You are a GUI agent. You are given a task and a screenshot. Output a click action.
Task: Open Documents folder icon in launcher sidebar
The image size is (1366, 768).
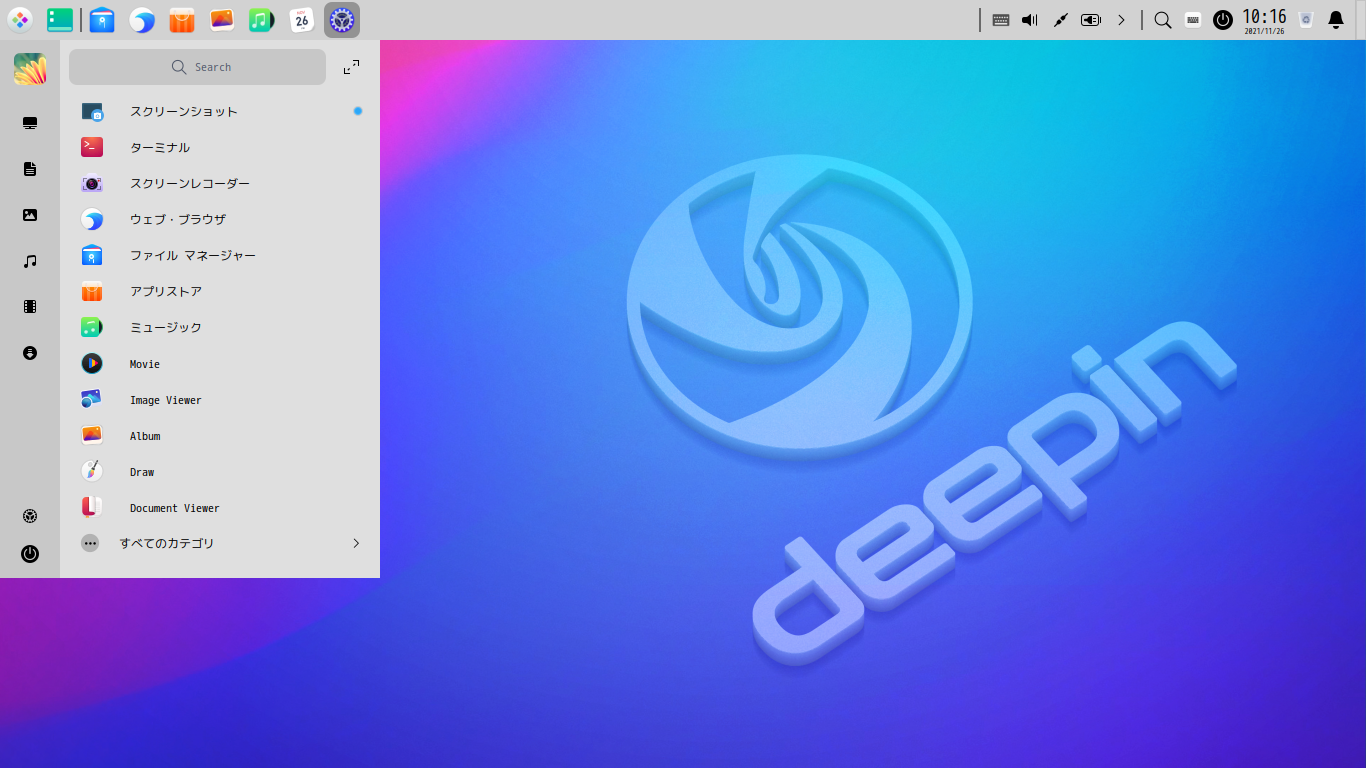(30, 169)
